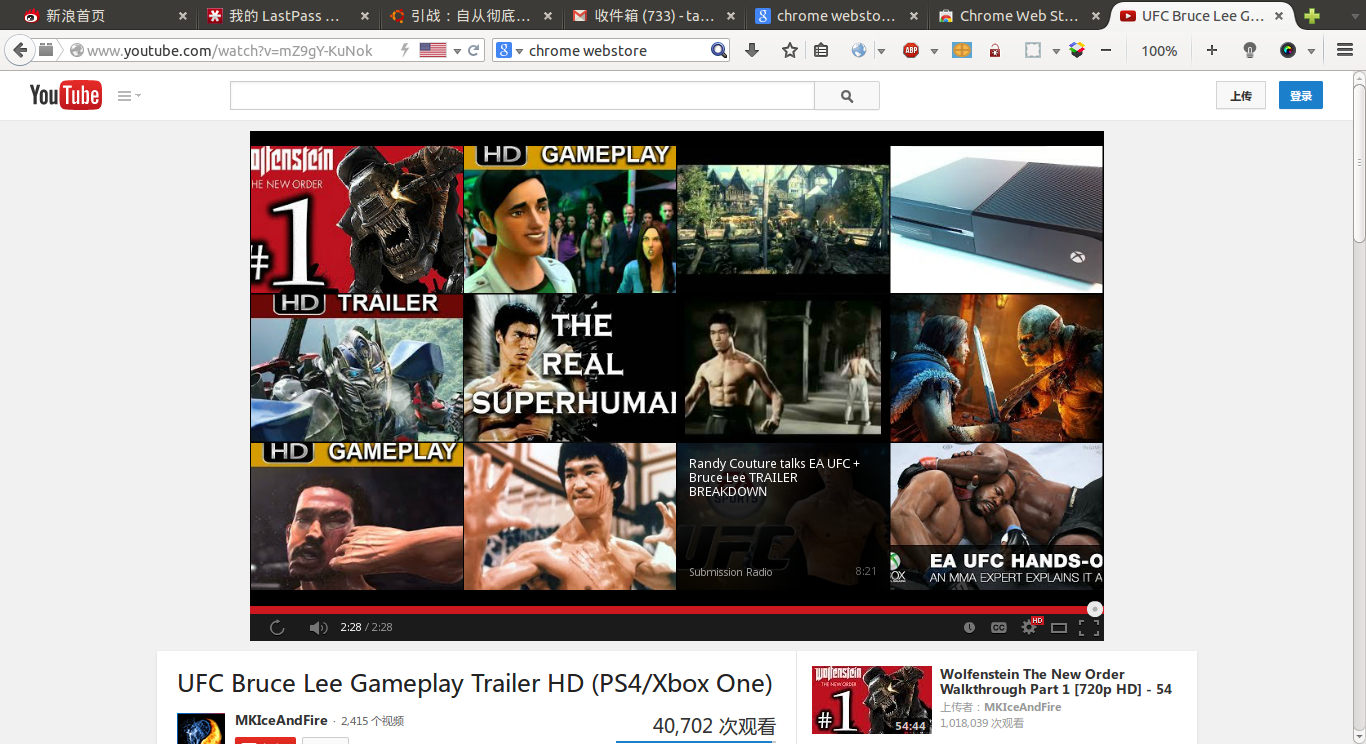
Task: Switch to the Chrome Web Store tab
Action: click(1019, 16)
